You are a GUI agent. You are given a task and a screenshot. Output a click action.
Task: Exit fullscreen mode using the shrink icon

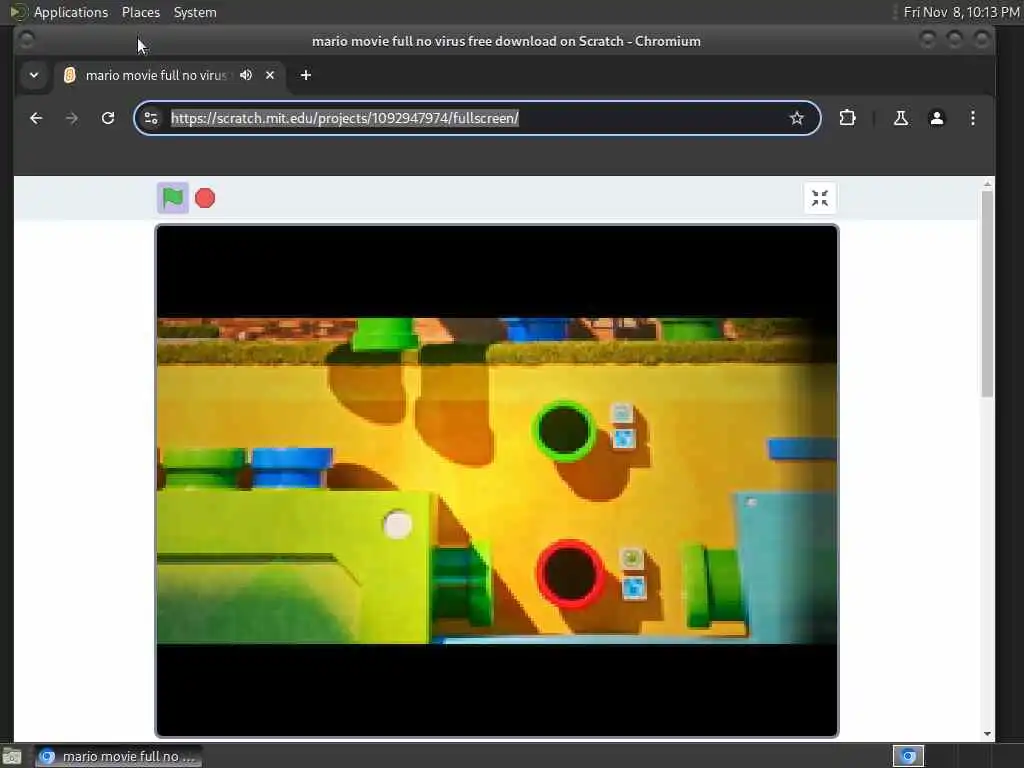click(x=820, y=198)
